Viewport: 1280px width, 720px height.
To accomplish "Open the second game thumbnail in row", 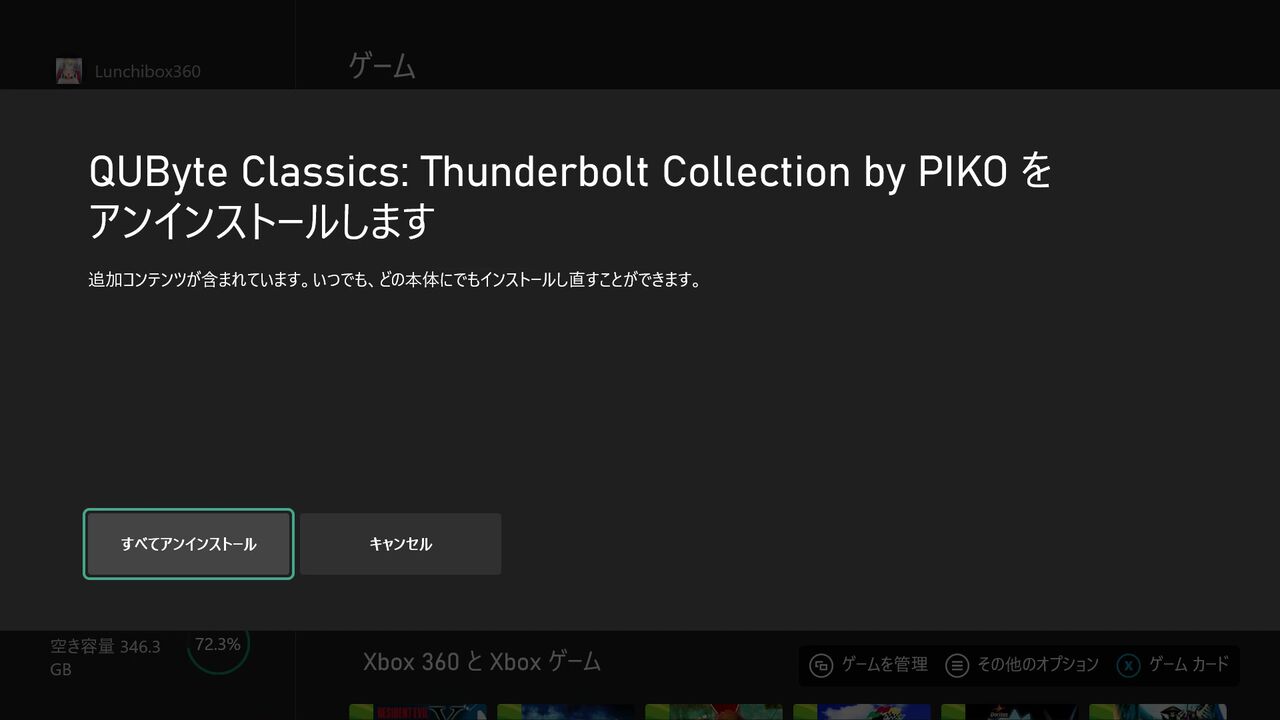I will click(x=566, y=712).
